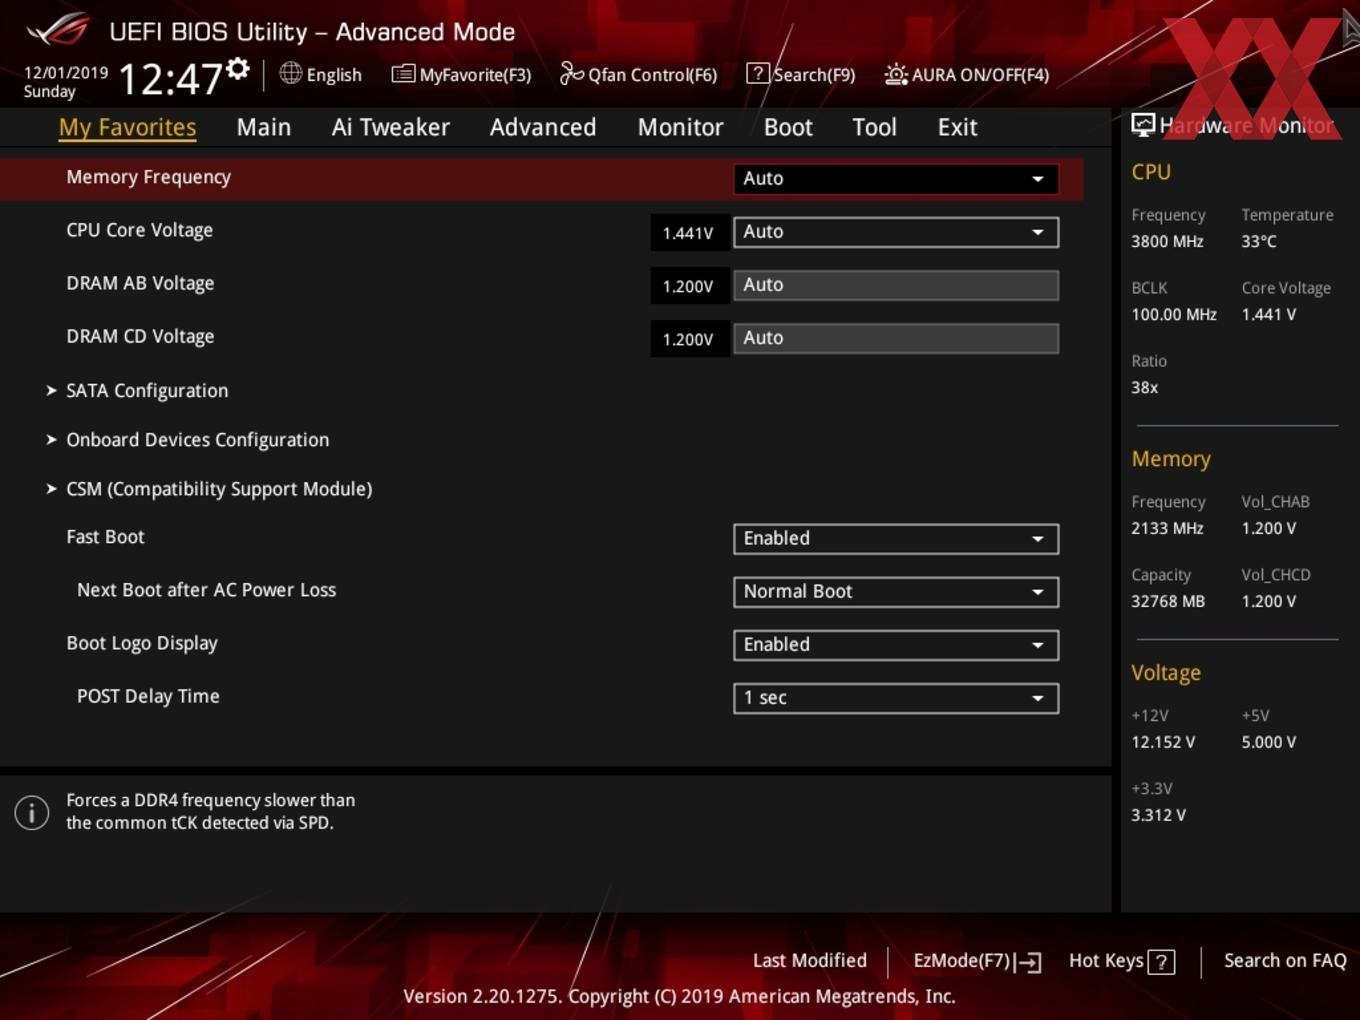Image resolution: width=1360 pixels, height=1020 pixels.
Task: Click the 12:47 clock display
Action: coord(170,78)
